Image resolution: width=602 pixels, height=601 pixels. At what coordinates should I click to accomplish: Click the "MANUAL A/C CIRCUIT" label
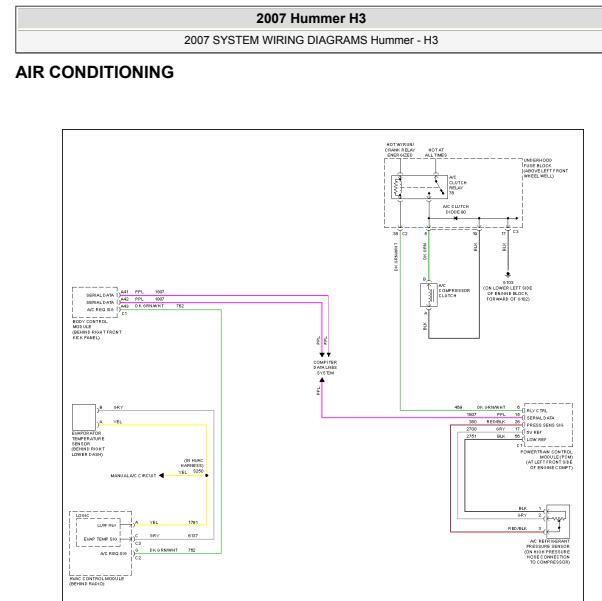133,475
